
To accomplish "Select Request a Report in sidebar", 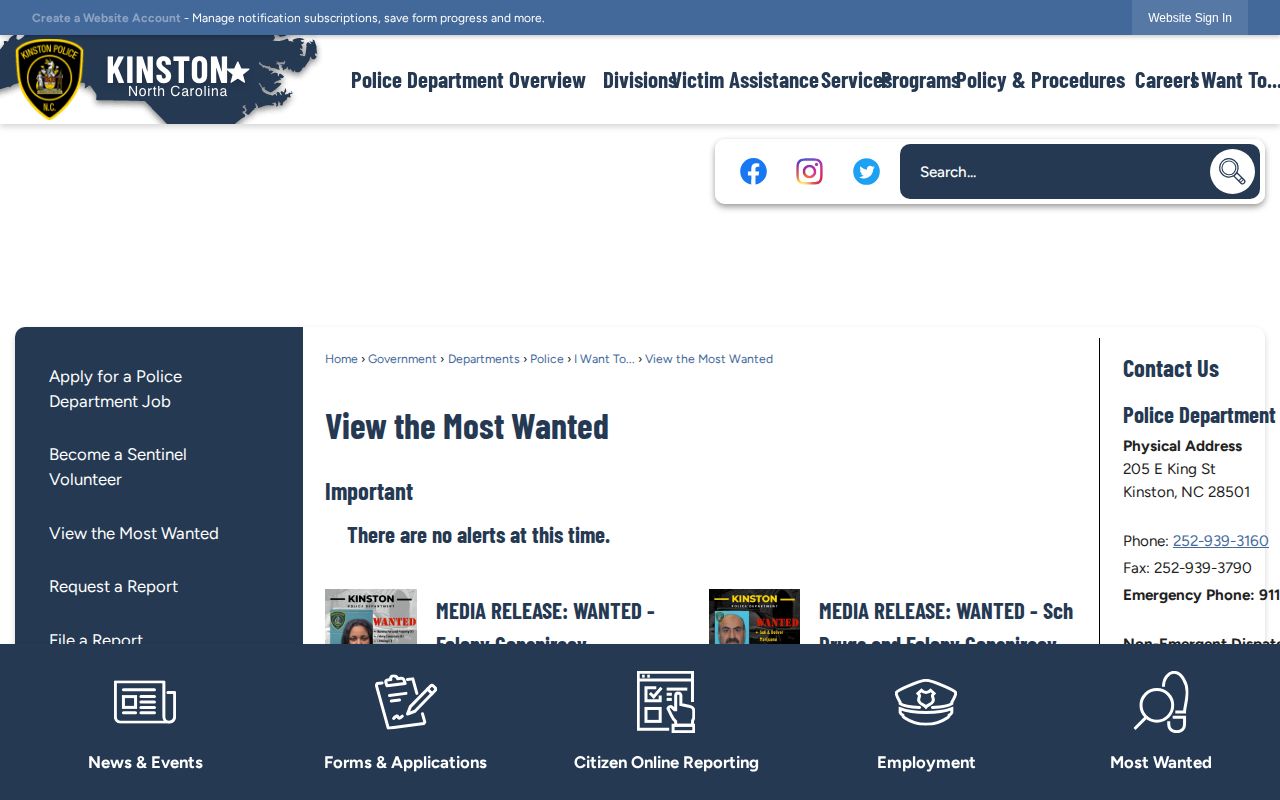I will click(113, 587).
